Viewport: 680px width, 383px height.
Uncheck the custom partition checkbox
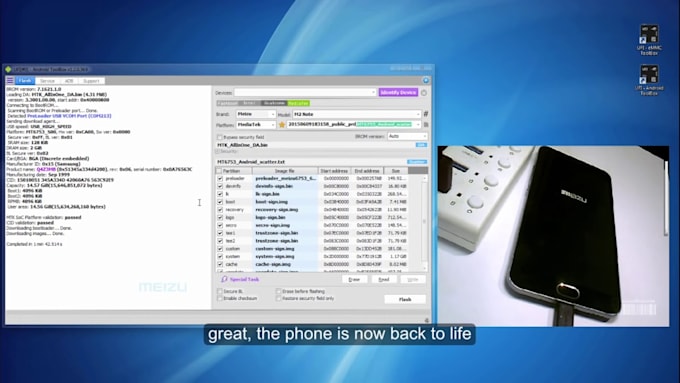pos(220,249)
